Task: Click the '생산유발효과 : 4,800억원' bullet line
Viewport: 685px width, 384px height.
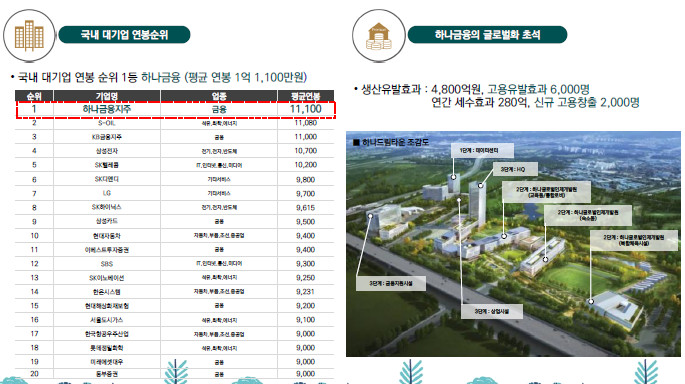Action: [471, 90]
